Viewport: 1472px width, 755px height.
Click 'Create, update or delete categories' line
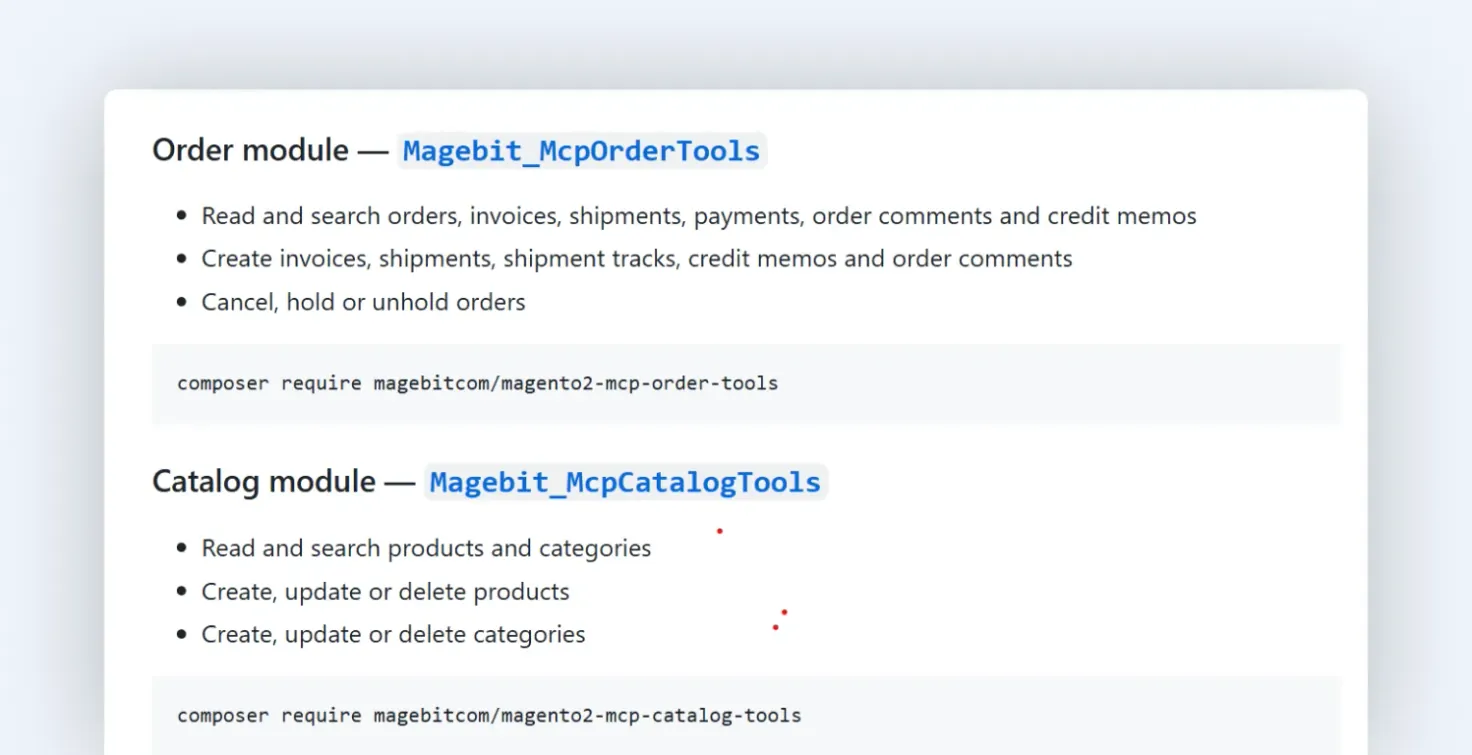pyautogui.click(x=393, y=635)
